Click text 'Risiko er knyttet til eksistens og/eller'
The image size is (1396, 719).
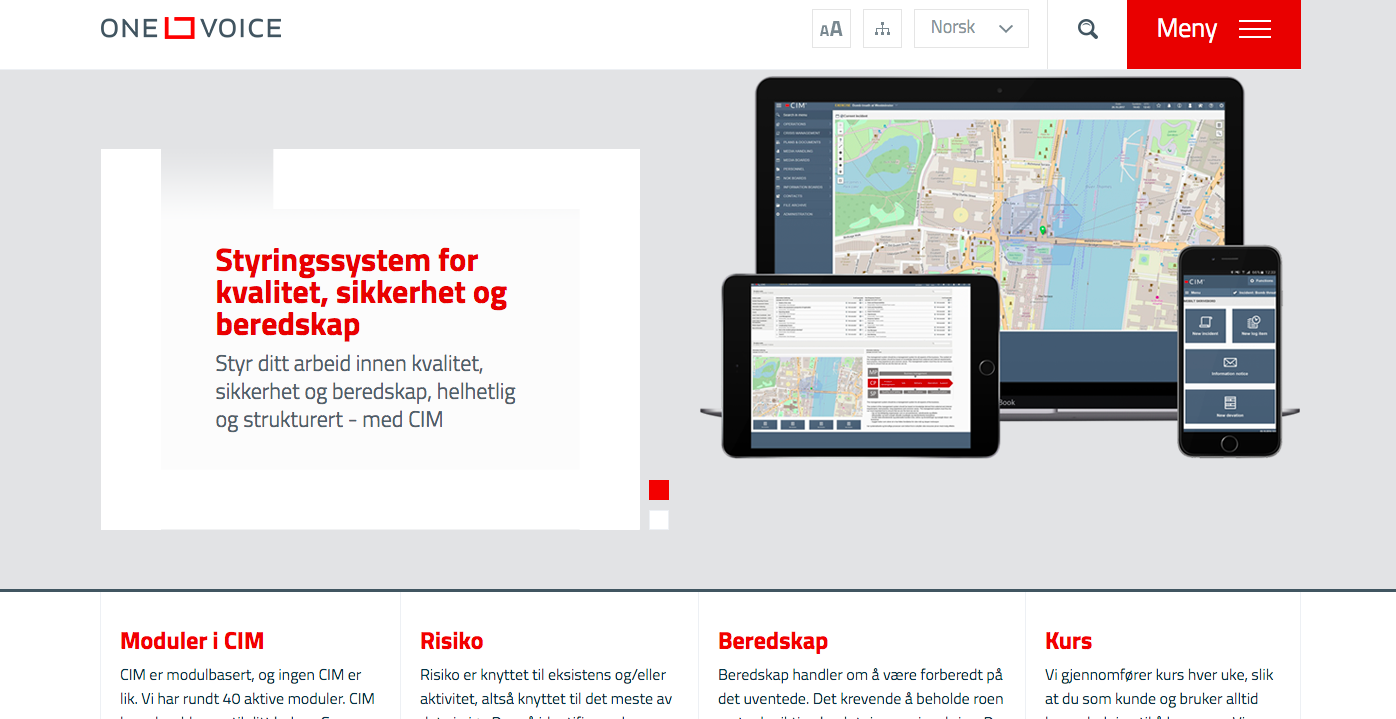point(543,675)
